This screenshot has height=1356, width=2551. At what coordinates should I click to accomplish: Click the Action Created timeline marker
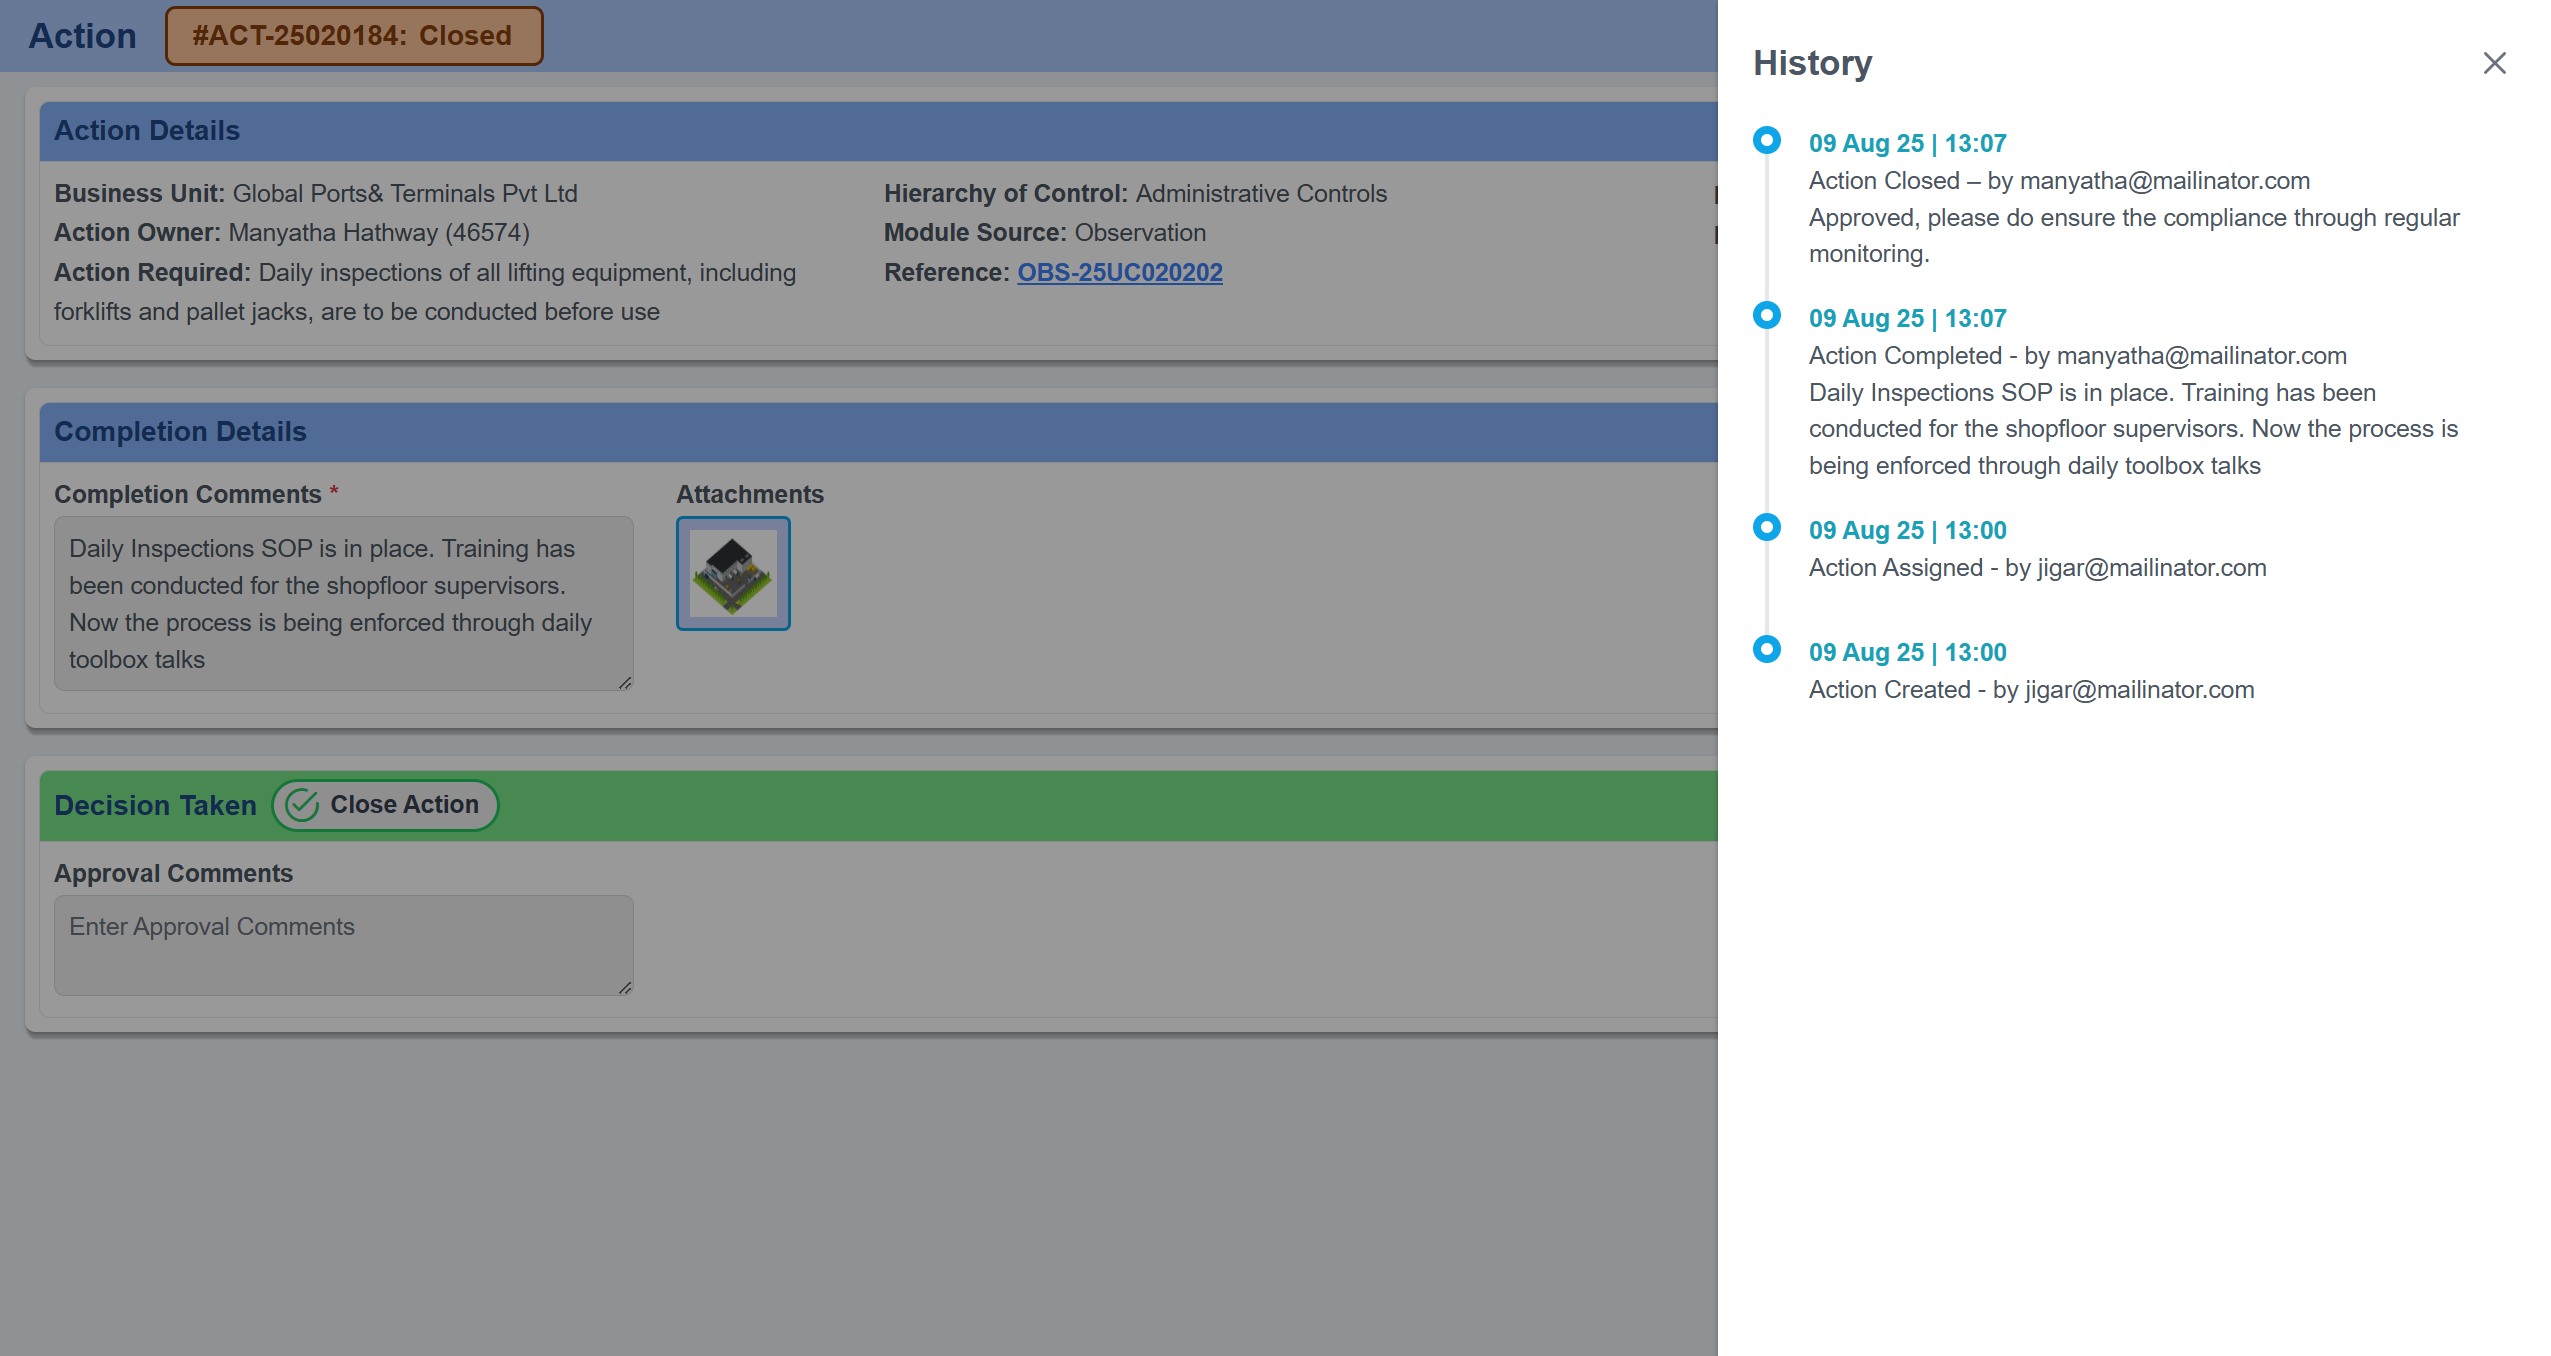click(x=1767, y=649)
